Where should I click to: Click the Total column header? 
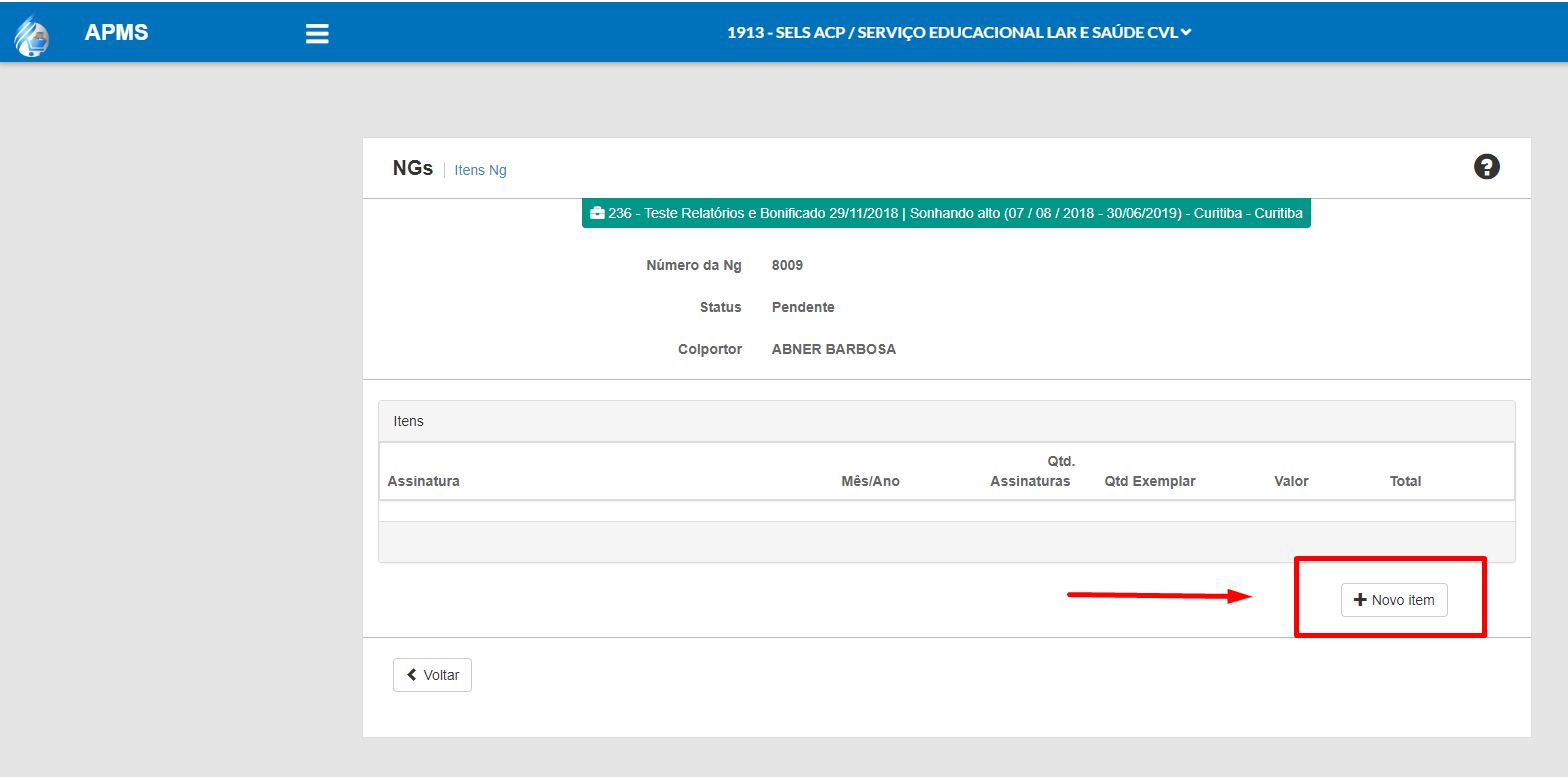(x=1405, y=481)
